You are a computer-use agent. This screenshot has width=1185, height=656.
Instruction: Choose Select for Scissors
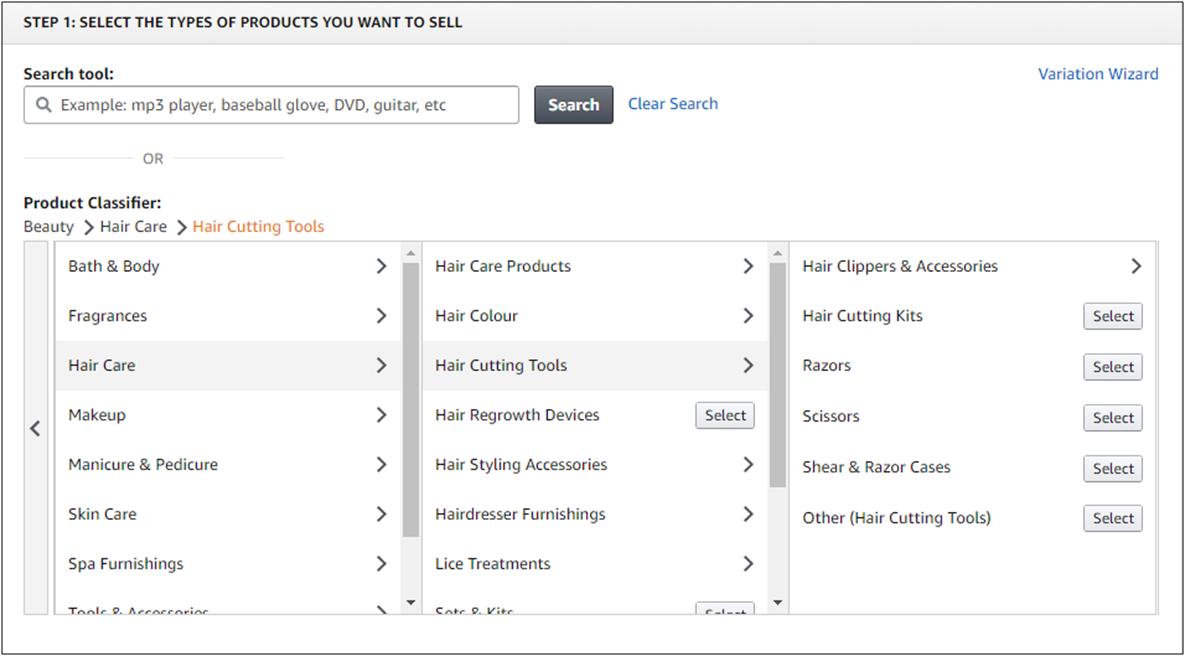click(x=1112, y=418)
